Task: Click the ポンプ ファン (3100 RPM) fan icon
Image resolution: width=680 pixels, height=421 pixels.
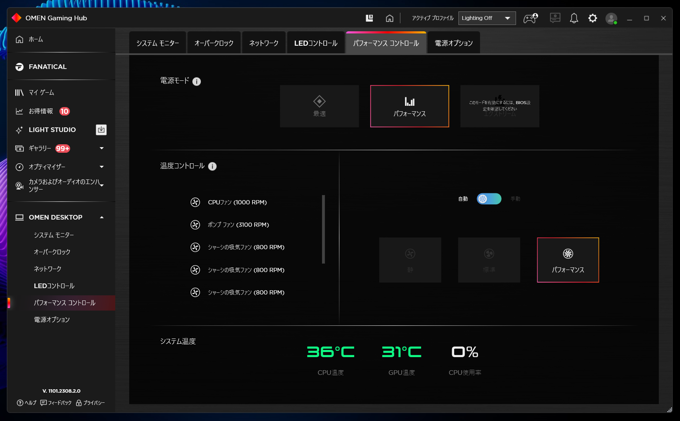Action: [x=195, y=225]
